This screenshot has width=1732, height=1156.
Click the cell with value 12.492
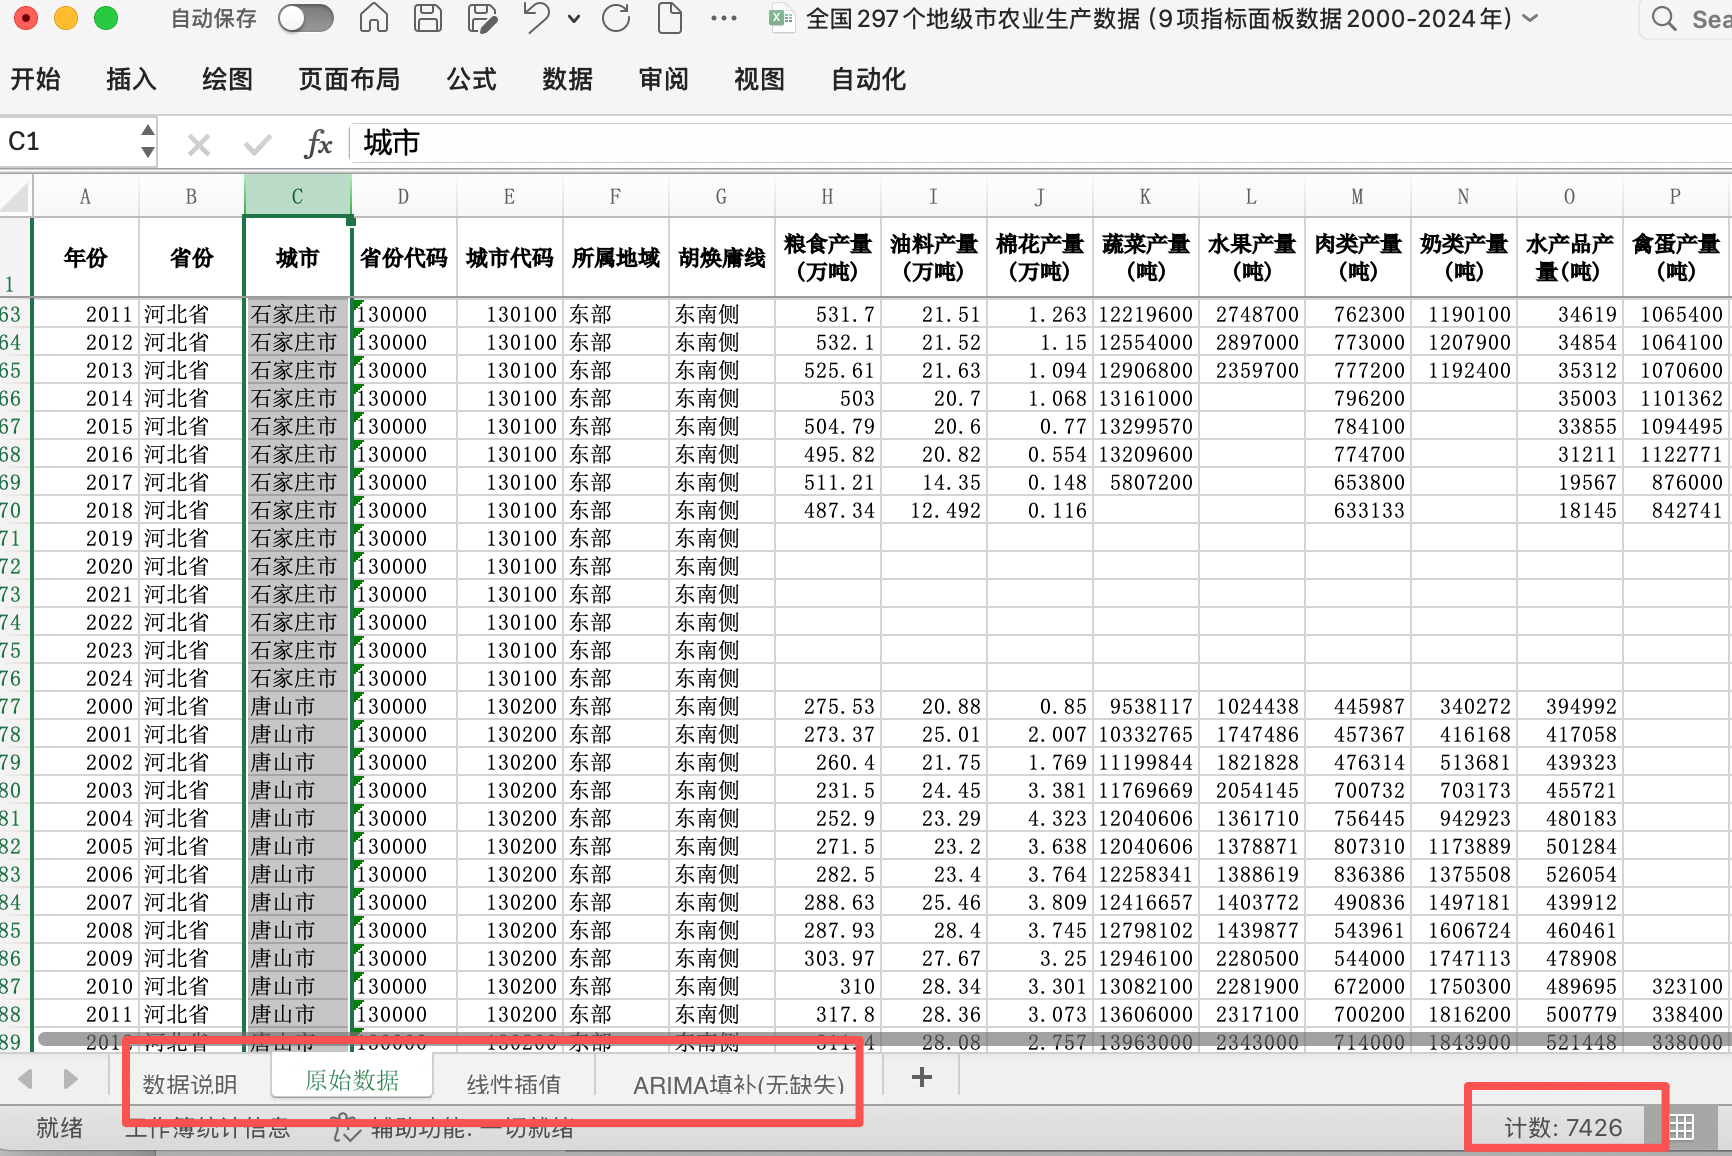point(934,510)
